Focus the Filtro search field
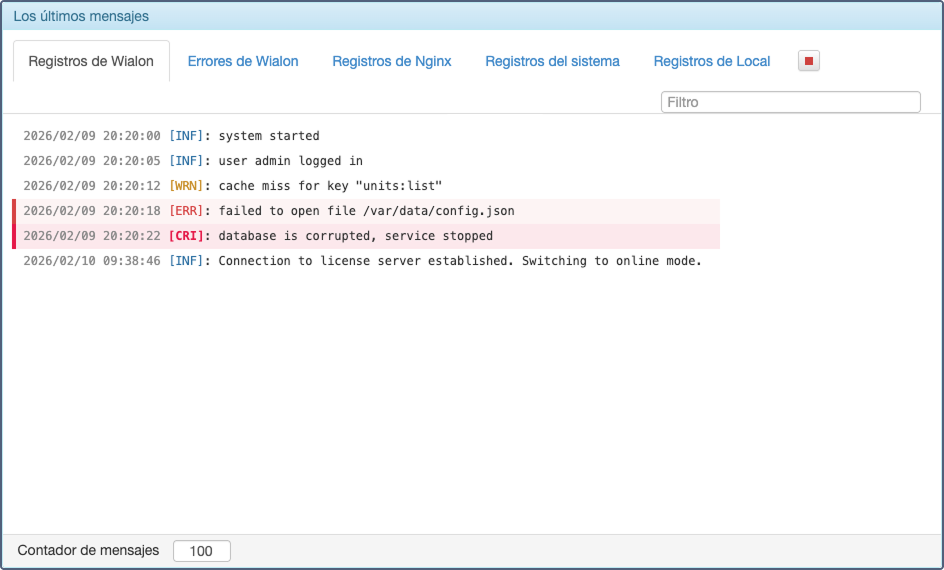The width and height of the screenshot is (944, 570). click(790, 102)
